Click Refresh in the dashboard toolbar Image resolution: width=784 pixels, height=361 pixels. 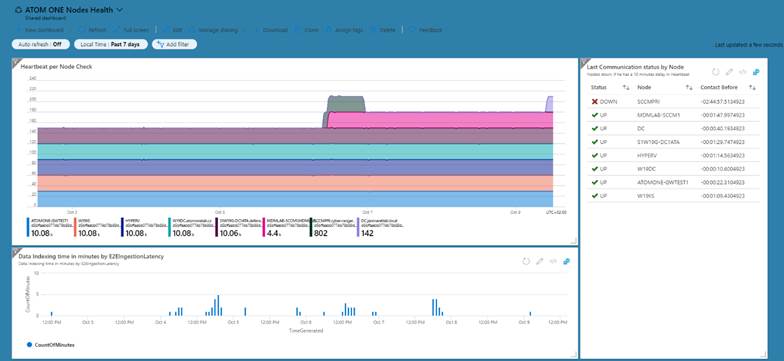point(94,30)
